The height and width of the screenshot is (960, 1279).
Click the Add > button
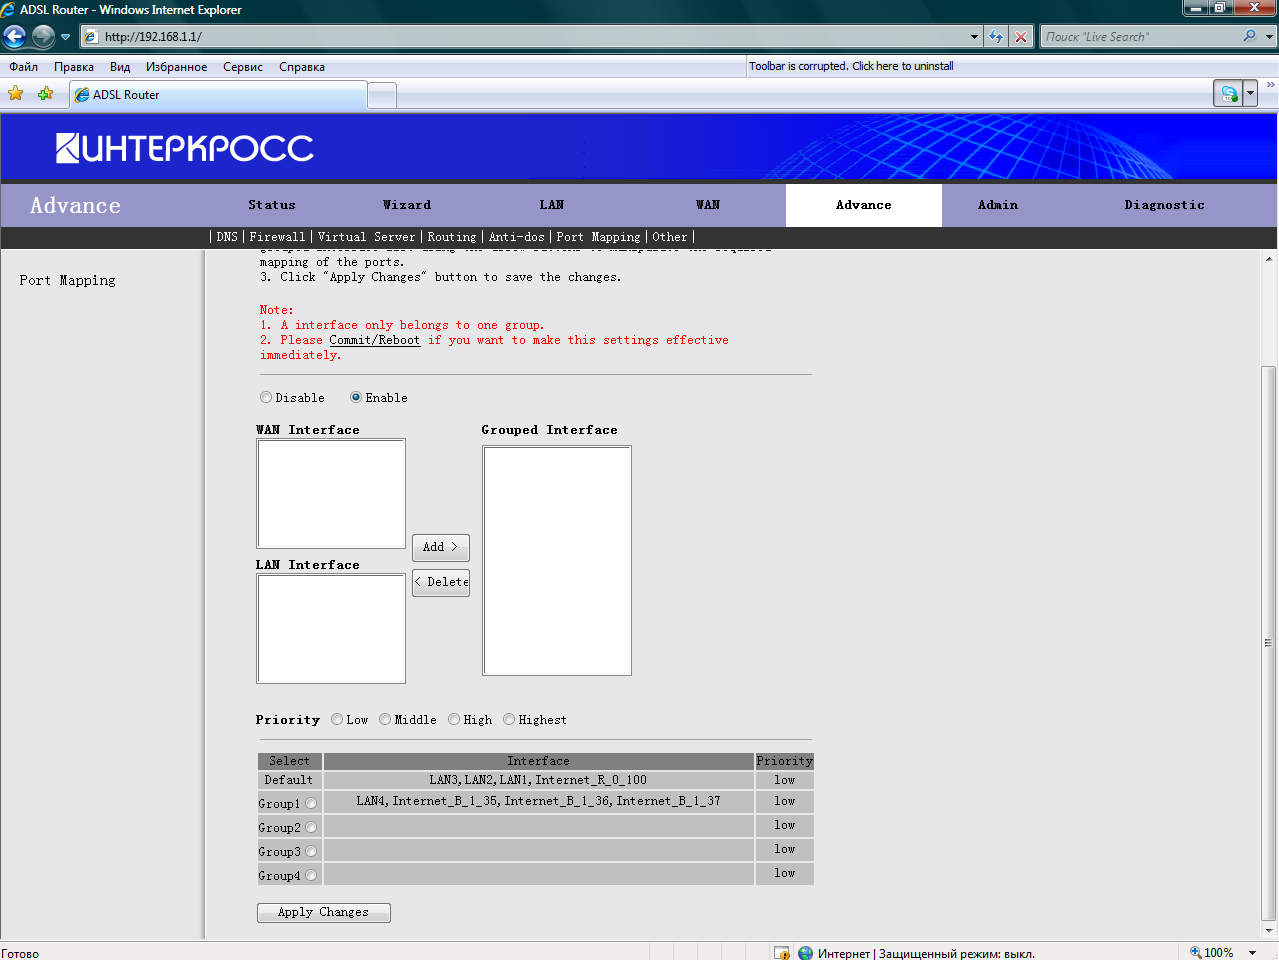pyautogui.click(x=441, y=547)
